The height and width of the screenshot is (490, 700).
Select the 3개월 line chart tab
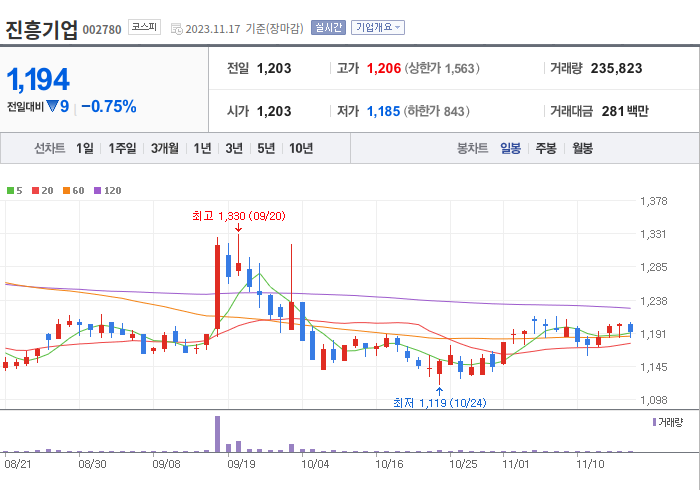[x=165, y=148]
